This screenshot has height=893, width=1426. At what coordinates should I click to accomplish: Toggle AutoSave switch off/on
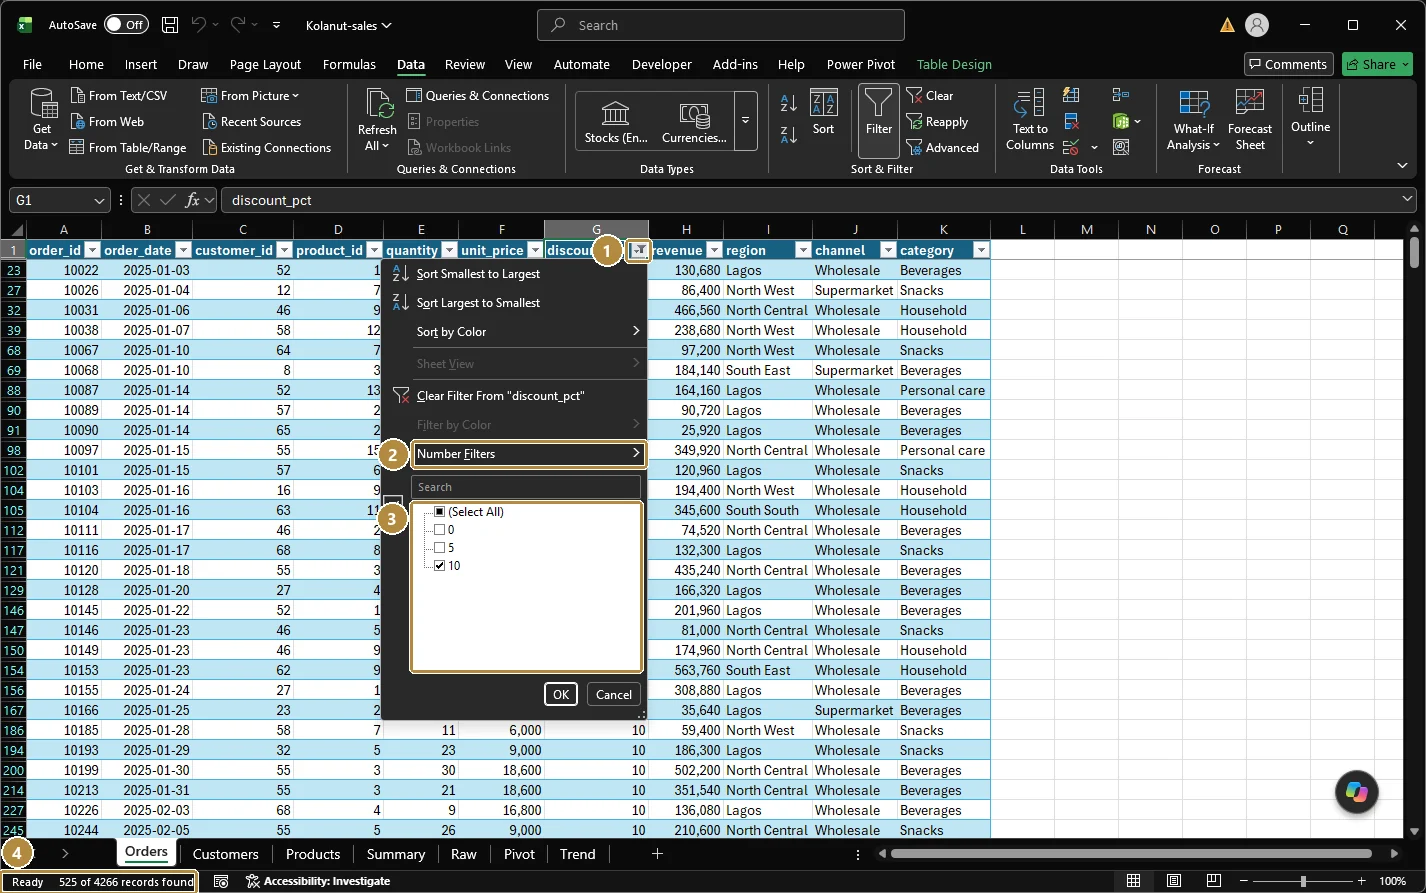click(x=126, y=25)
